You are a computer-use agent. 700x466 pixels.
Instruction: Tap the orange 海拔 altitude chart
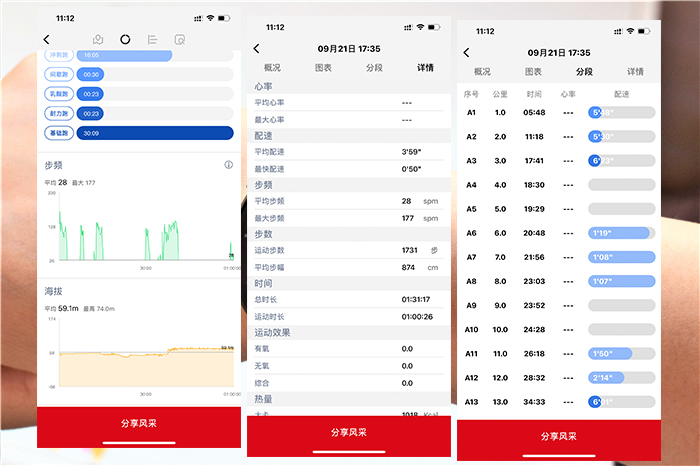tap(146, 353)
